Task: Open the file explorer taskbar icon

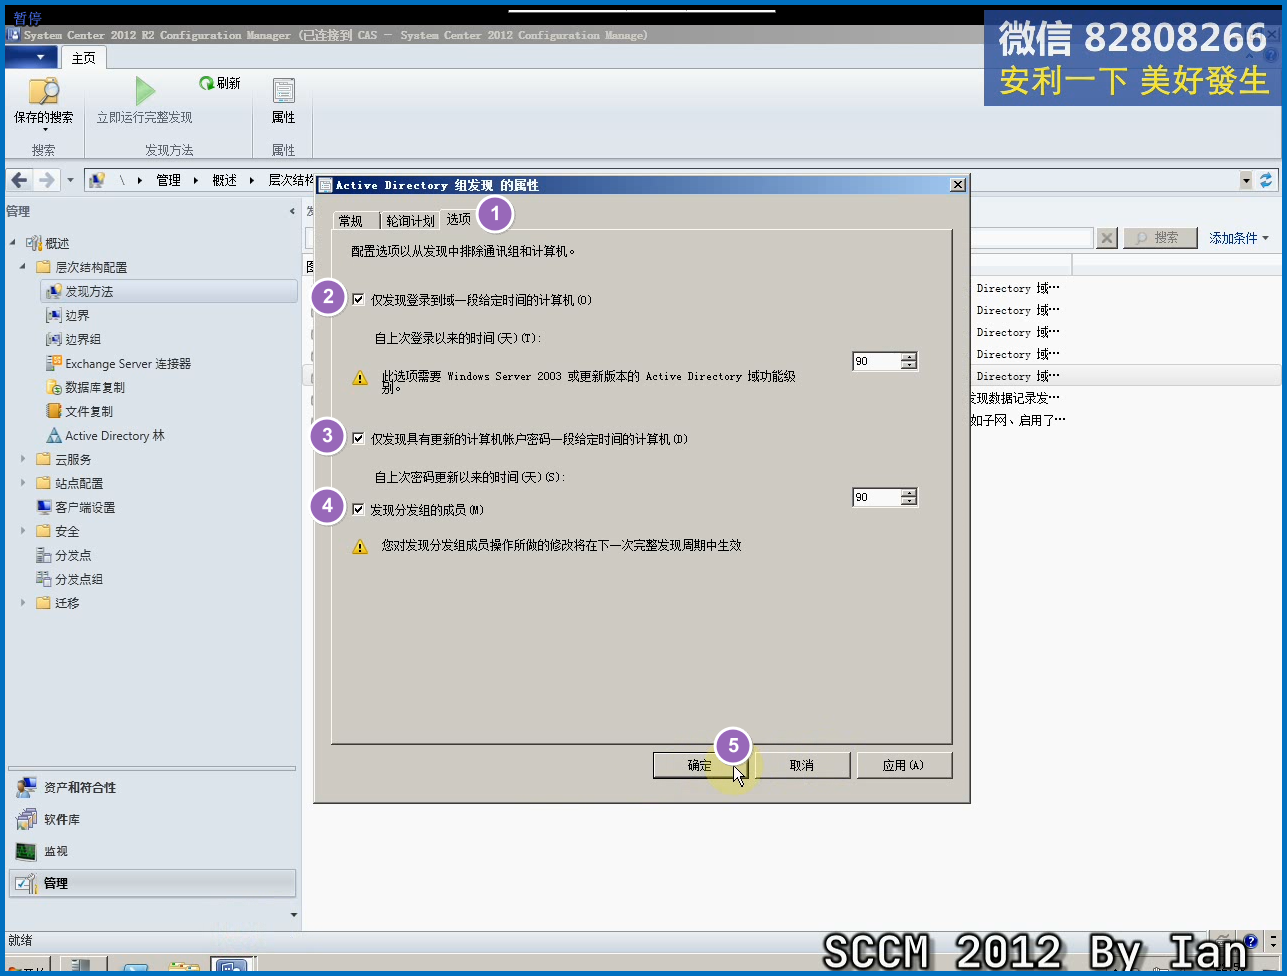Action: (x=183, y=967)
